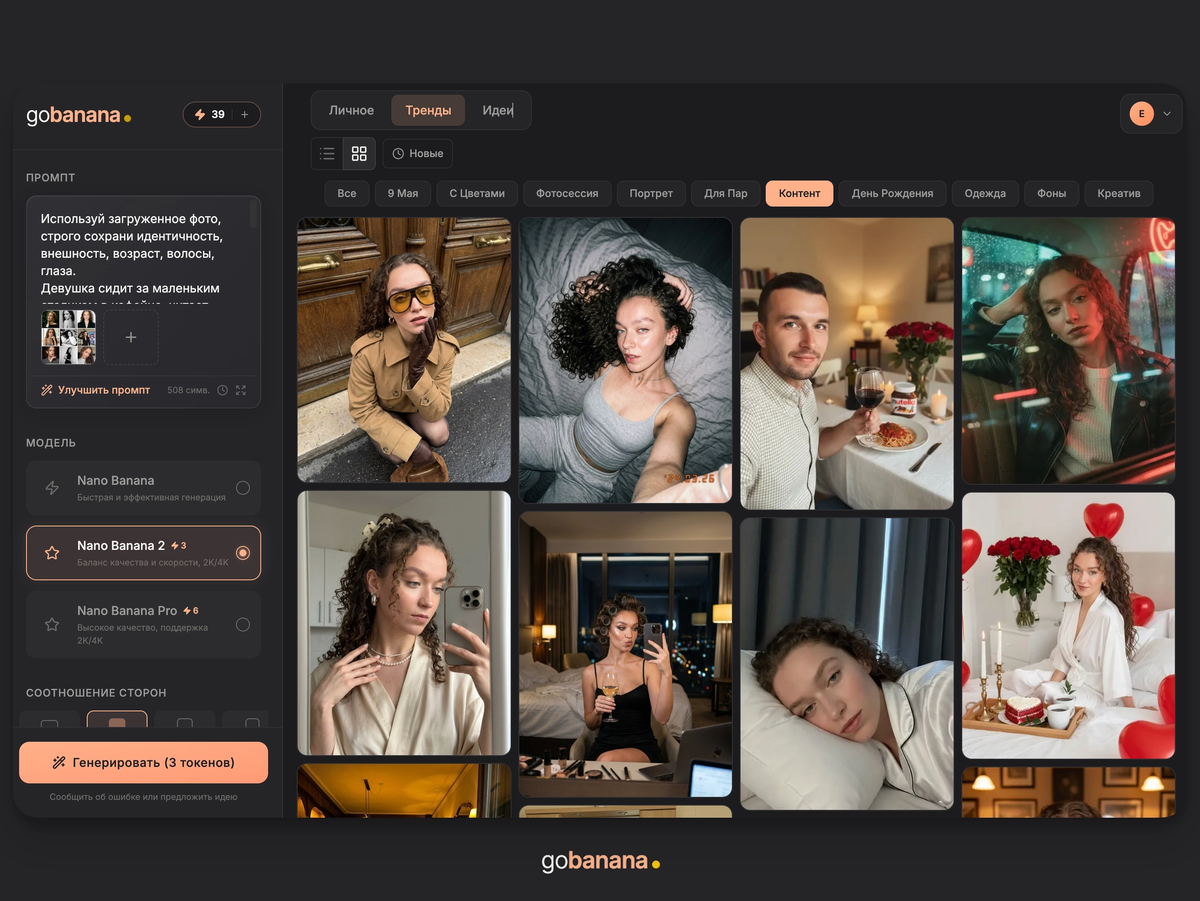
Task: Select the Nano Banana 2 radio button
Action: 243,553
